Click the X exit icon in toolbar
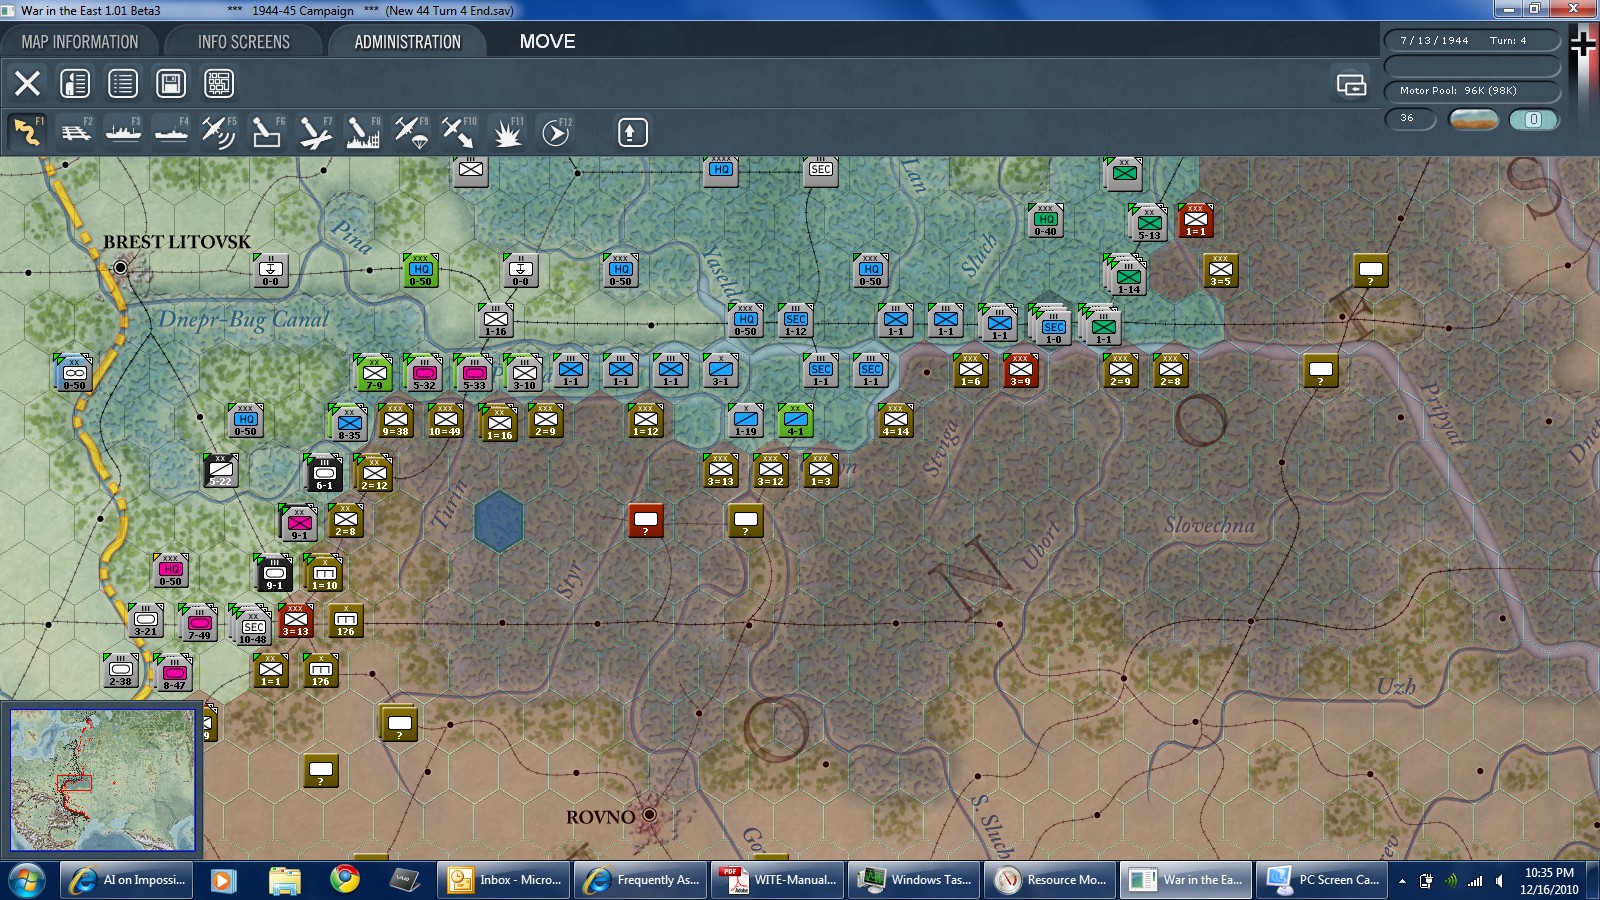This screenshot has width=1600, height=900. pyautogui.click(x=27, y=83)
